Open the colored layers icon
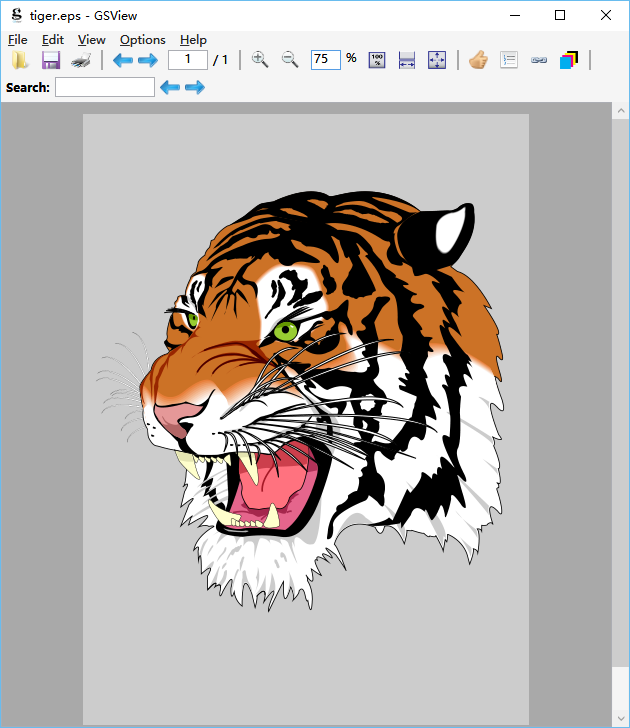 tap(569, 60)
